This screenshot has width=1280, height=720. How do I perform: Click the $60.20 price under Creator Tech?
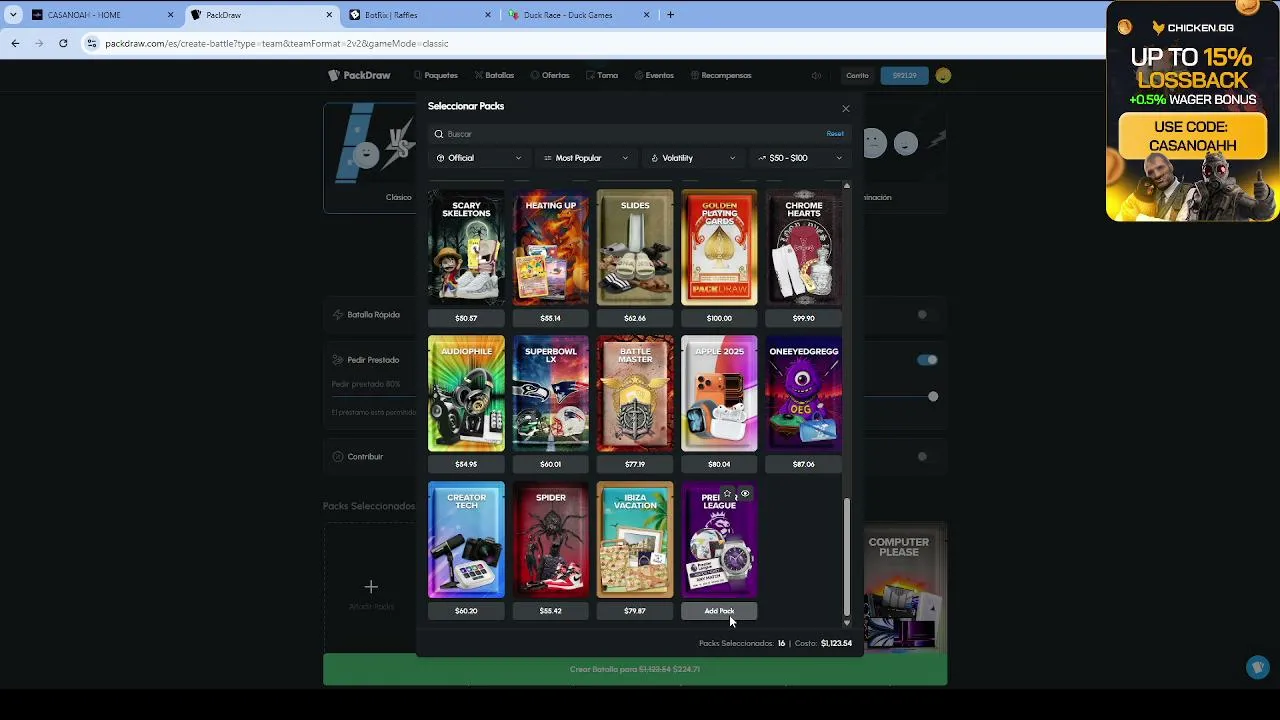click(466, 611)
